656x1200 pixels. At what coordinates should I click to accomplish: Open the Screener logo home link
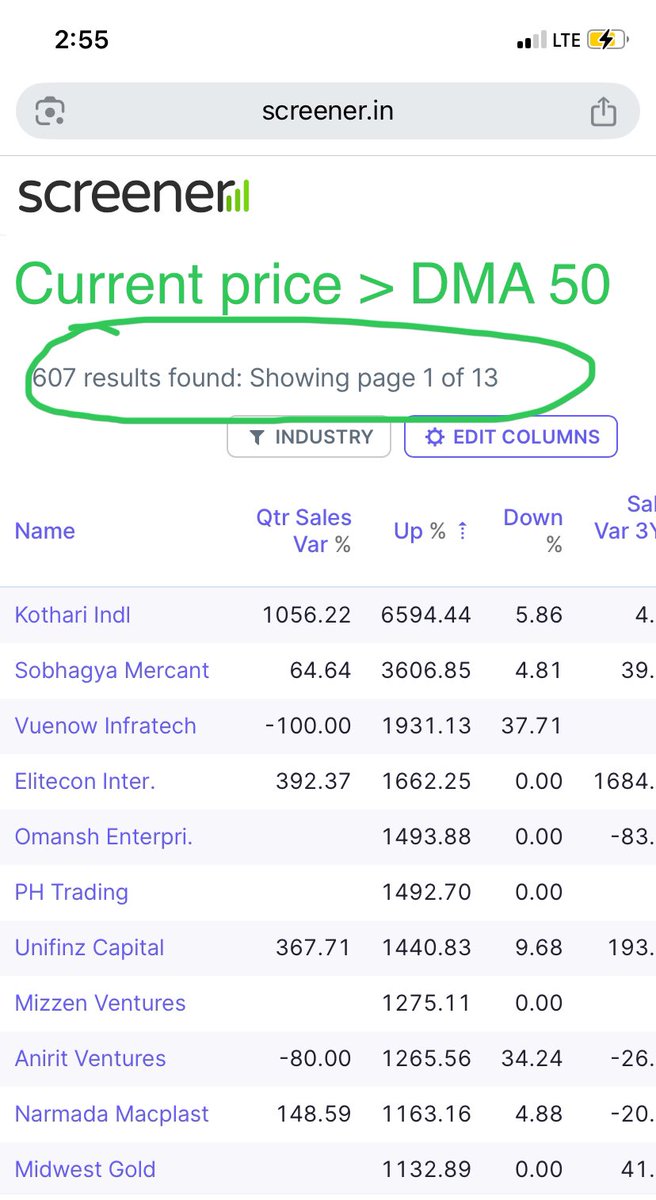click(x=134, y=194)
